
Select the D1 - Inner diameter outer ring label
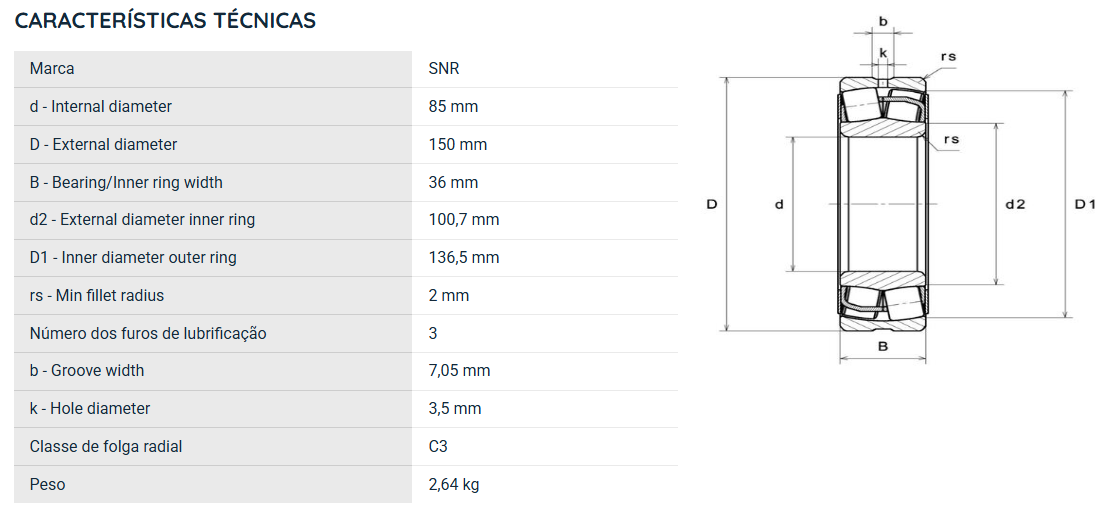tap(133, 258)
